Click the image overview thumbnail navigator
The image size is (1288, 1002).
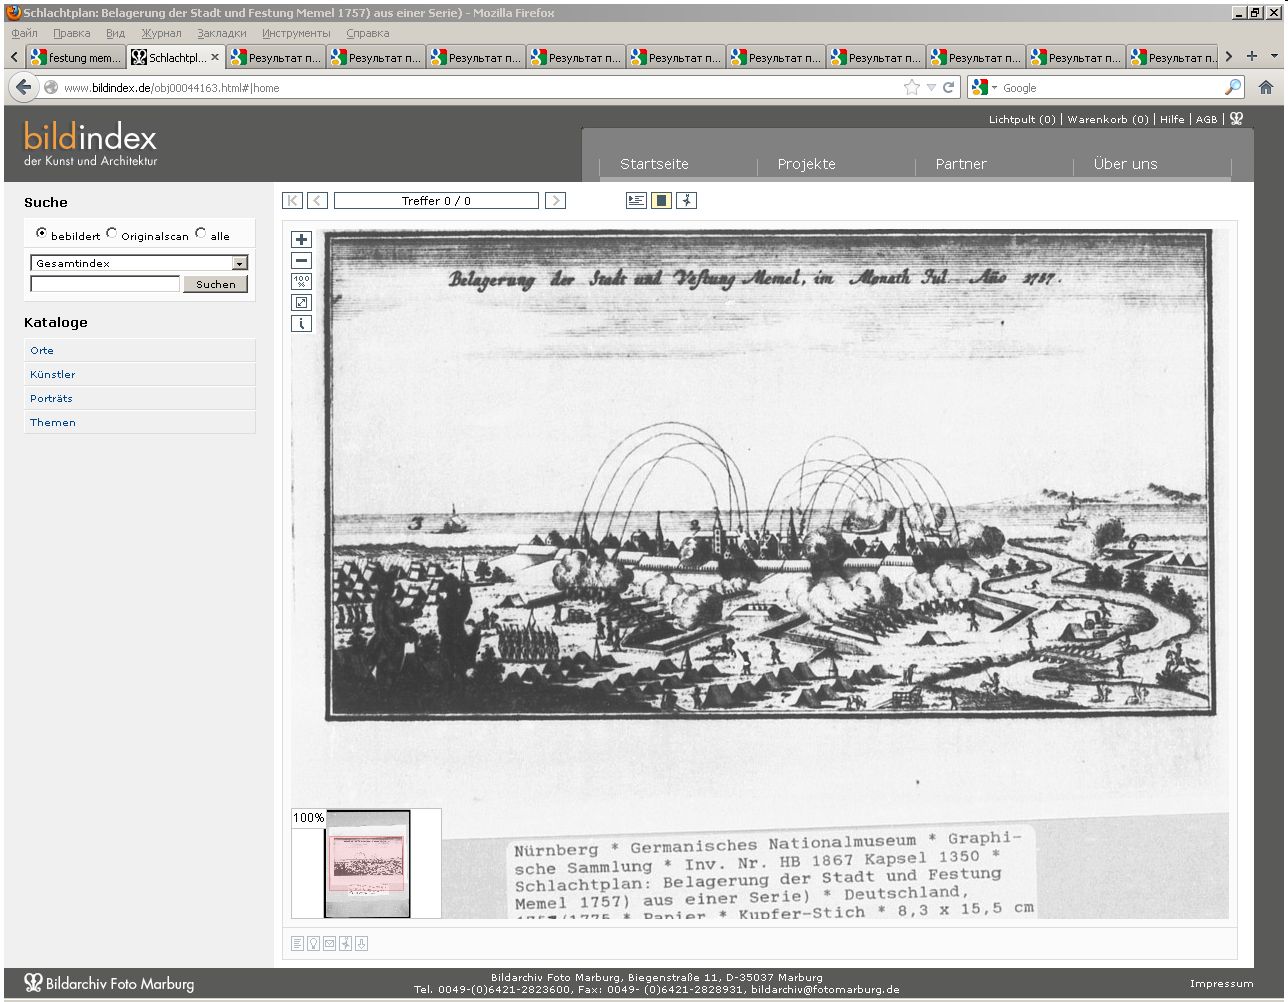[367, 864]
